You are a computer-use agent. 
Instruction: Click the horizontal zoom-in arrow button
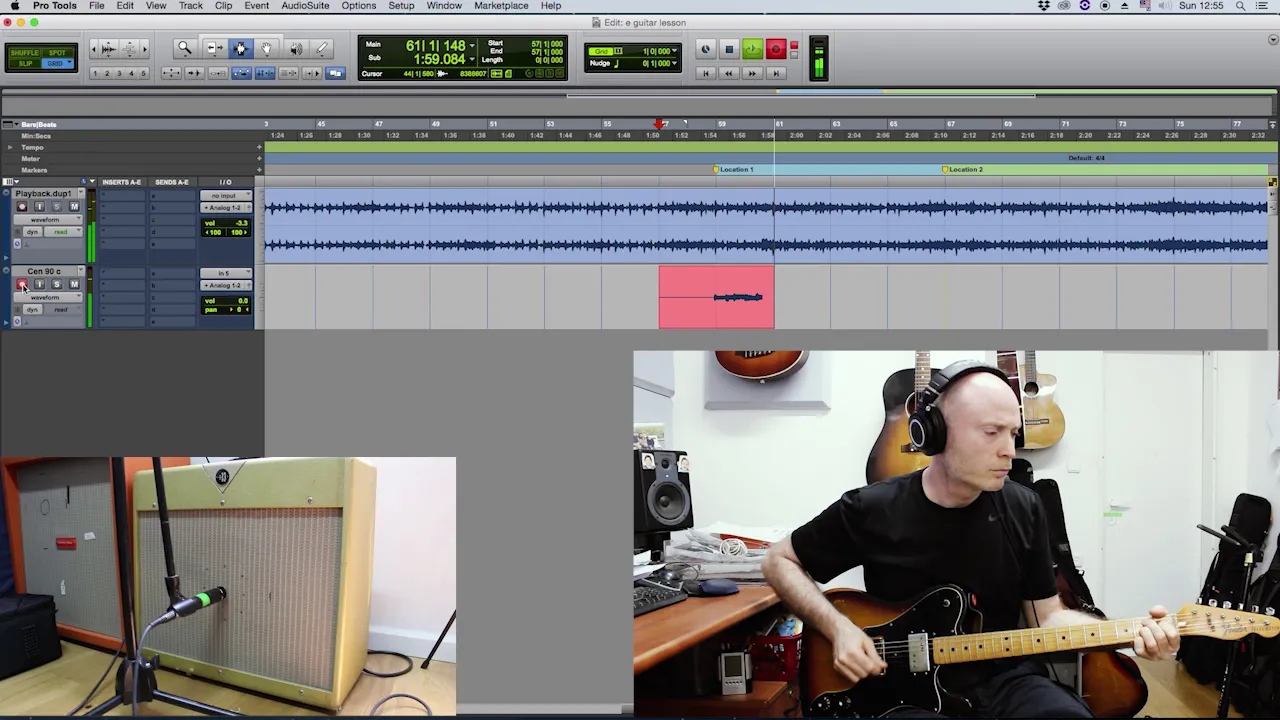tap(144, 49)
